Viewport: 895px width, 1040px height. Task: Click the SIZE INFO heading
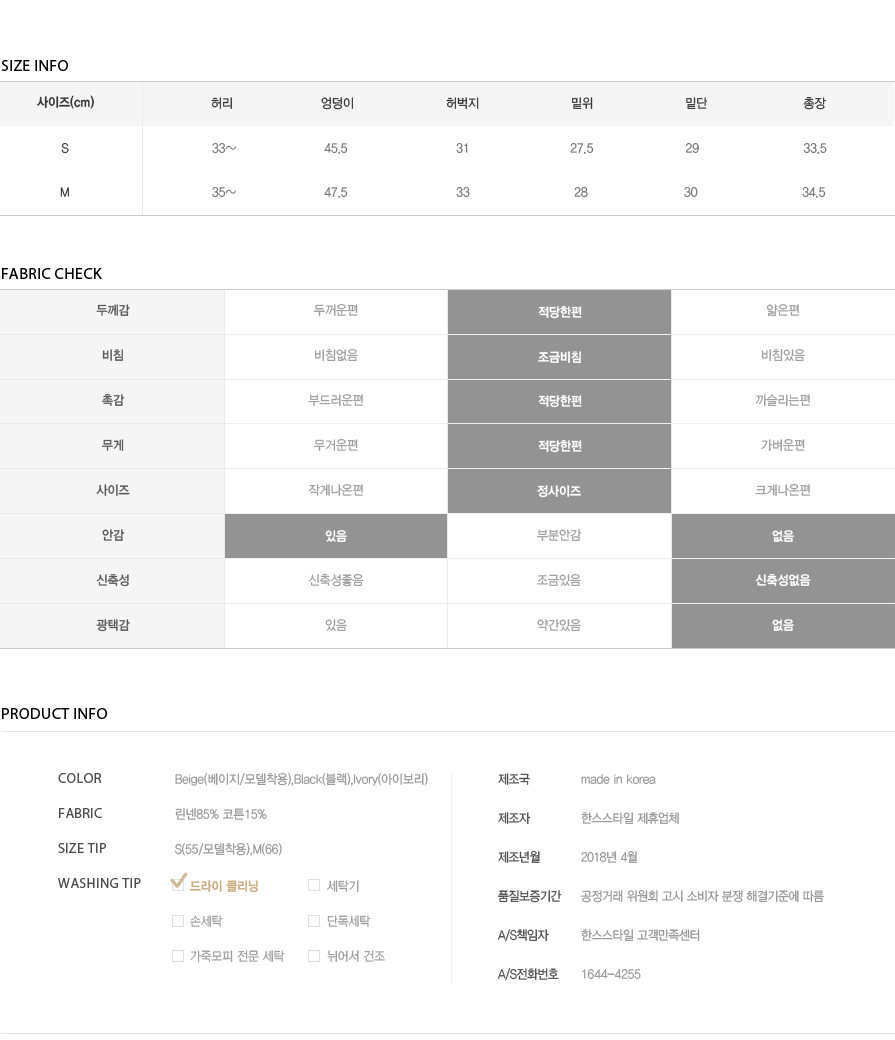(x=34, y=66)
